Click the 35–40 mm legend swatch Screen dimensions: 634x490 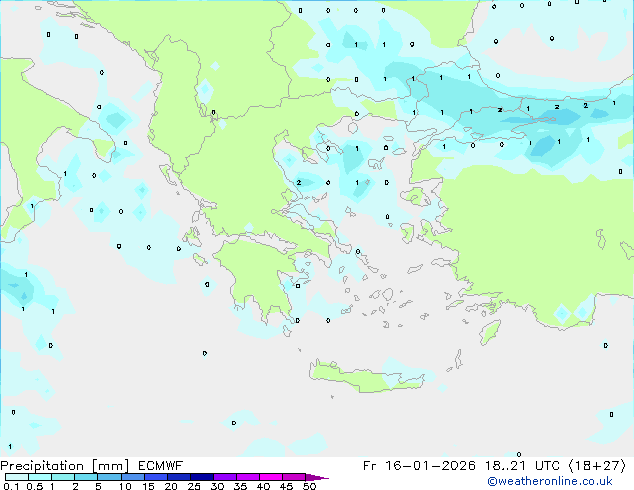(248, 477)
